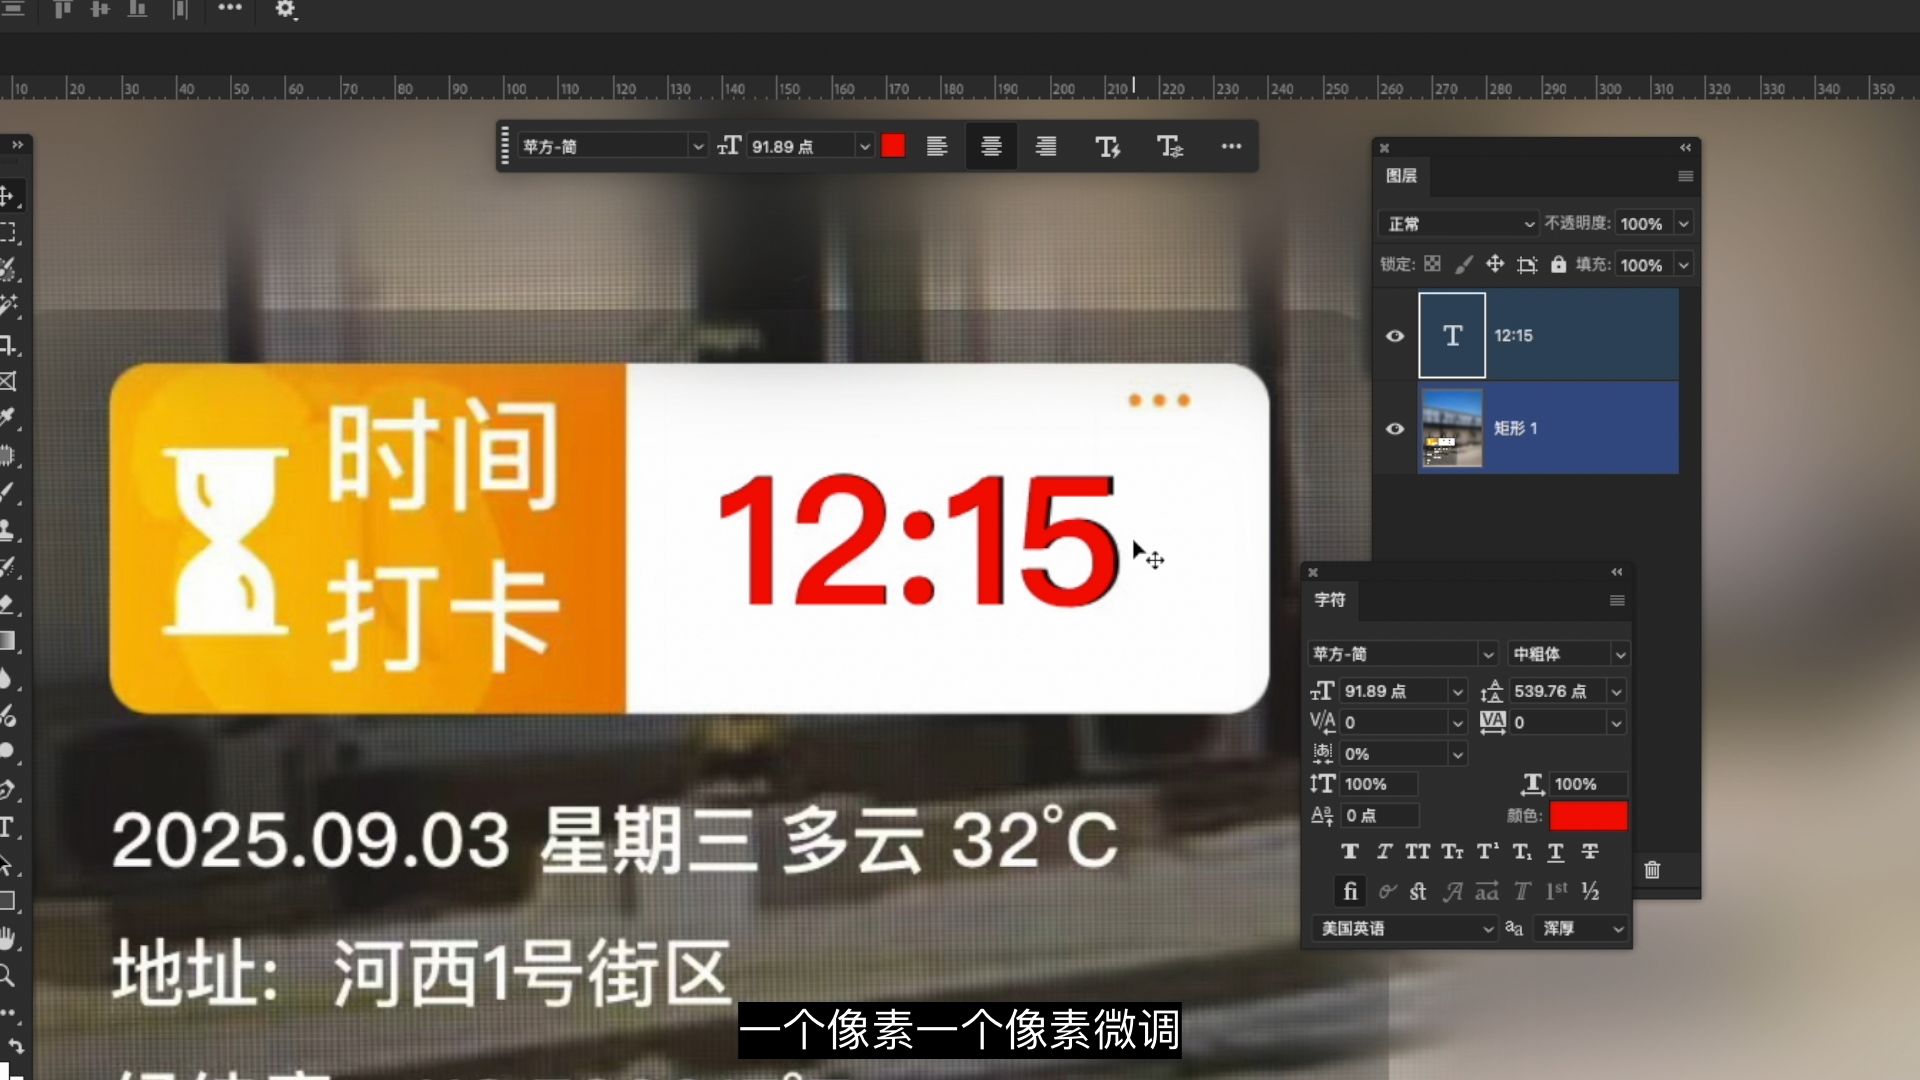Hide the 矩形 1 layer
The height and width of the screenshot is (1080, 1920).
point(1395,429)
